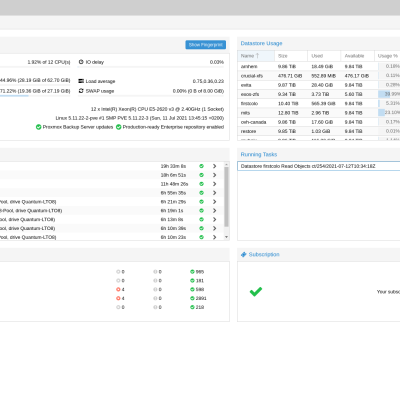The width and height of the screenshot is (400, 400).
Task: Expand details of the 18h task
Action: point(214,175)
